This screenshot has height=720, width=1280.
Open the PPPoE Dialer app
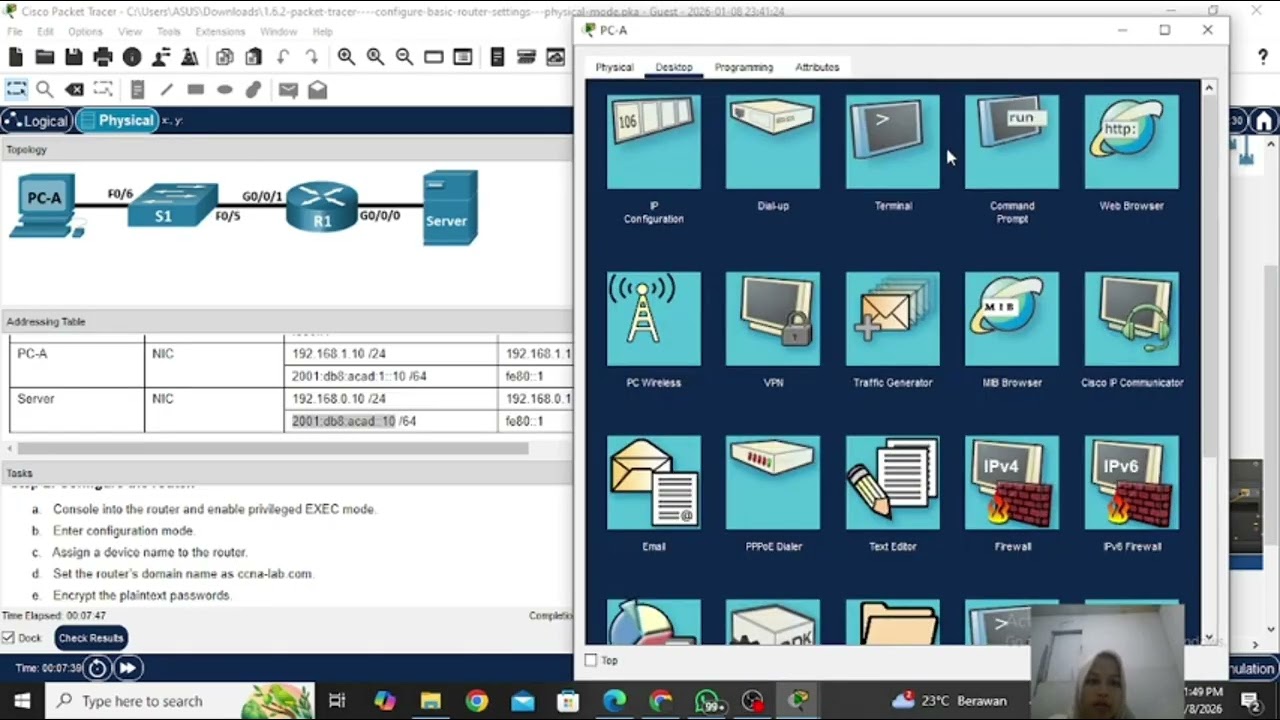tap(773, 483)
